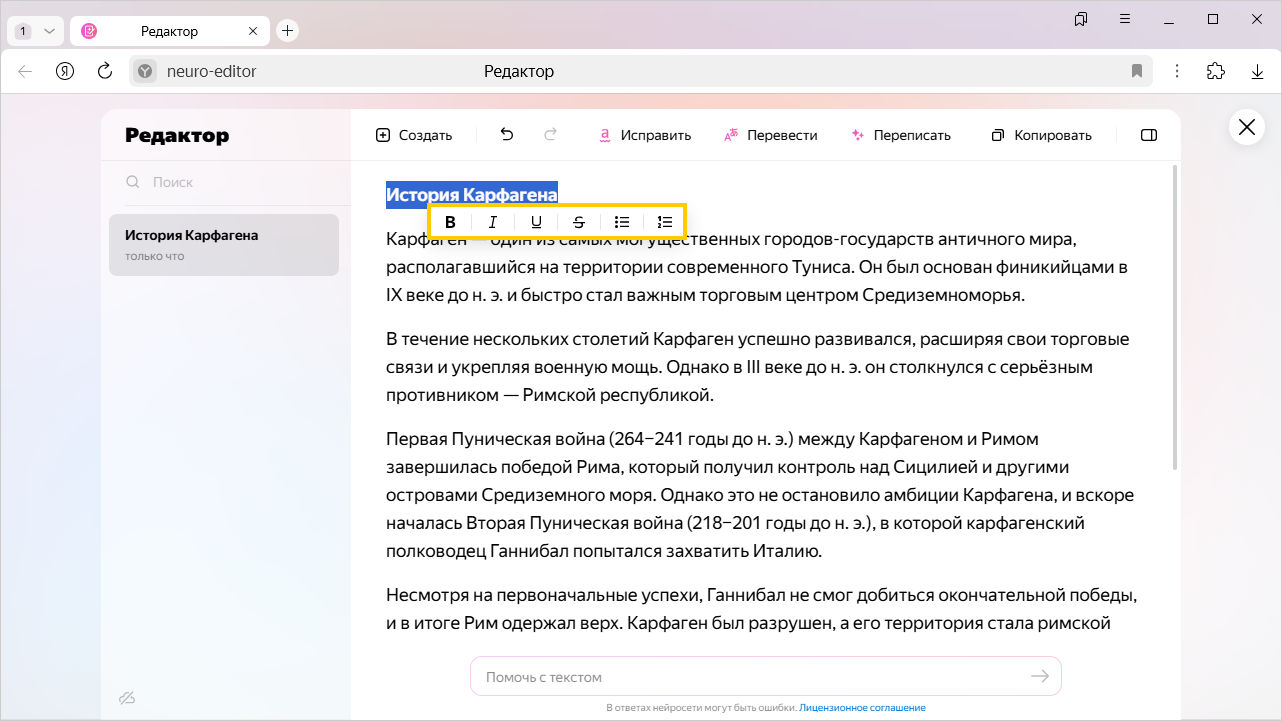Open the Лицензионное соглашение link
1282x721 pixels.
[x=862, y=708]
